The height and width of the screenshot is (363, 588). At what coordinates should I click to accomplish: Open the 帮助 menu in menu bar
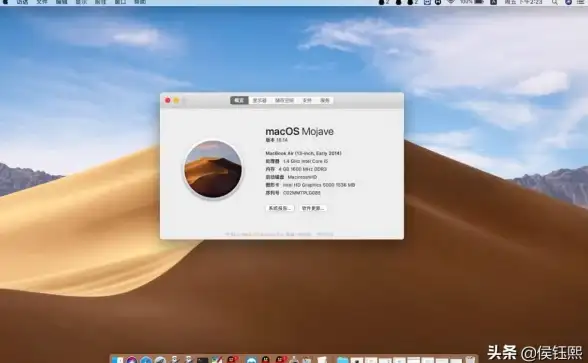pos(140,2)
